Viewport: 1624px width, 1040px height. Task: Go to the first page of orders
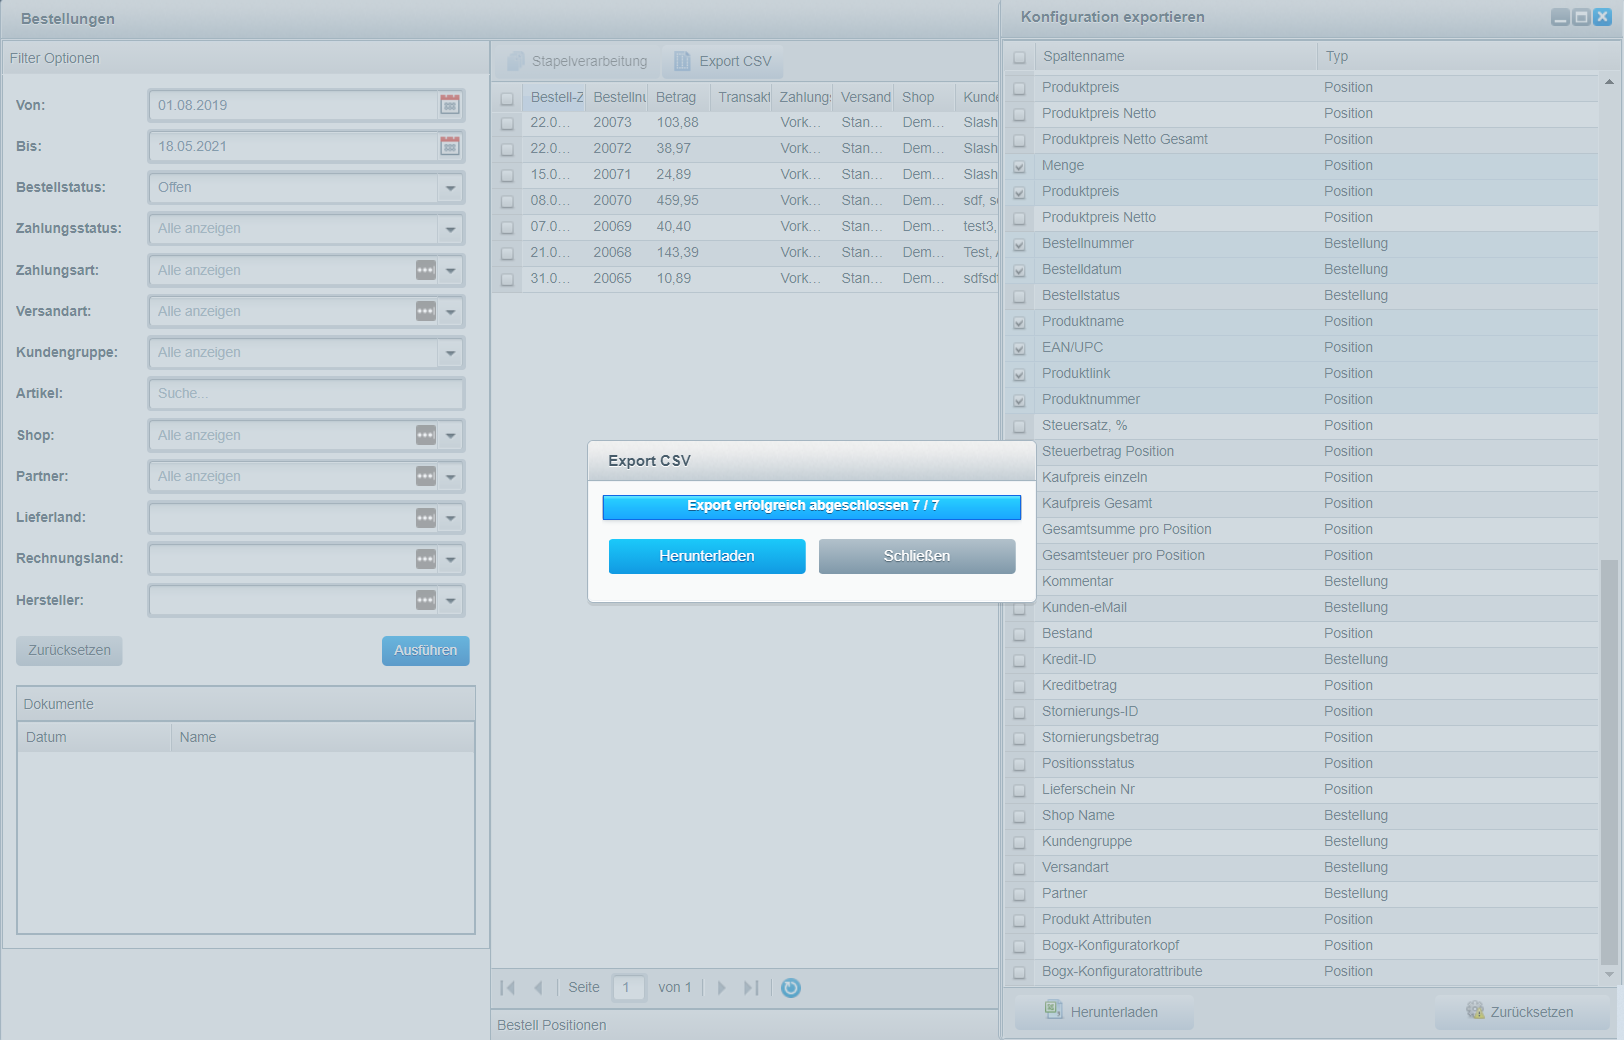tap(508, 988)
